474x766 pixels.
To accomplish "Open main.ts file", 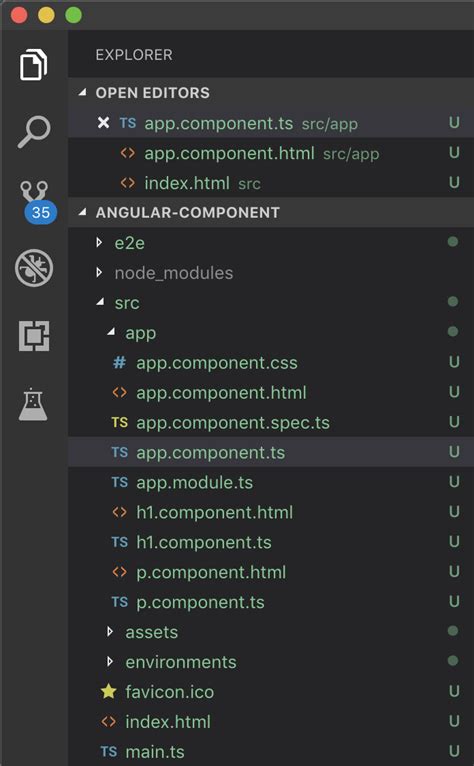I will coord(271,751).
